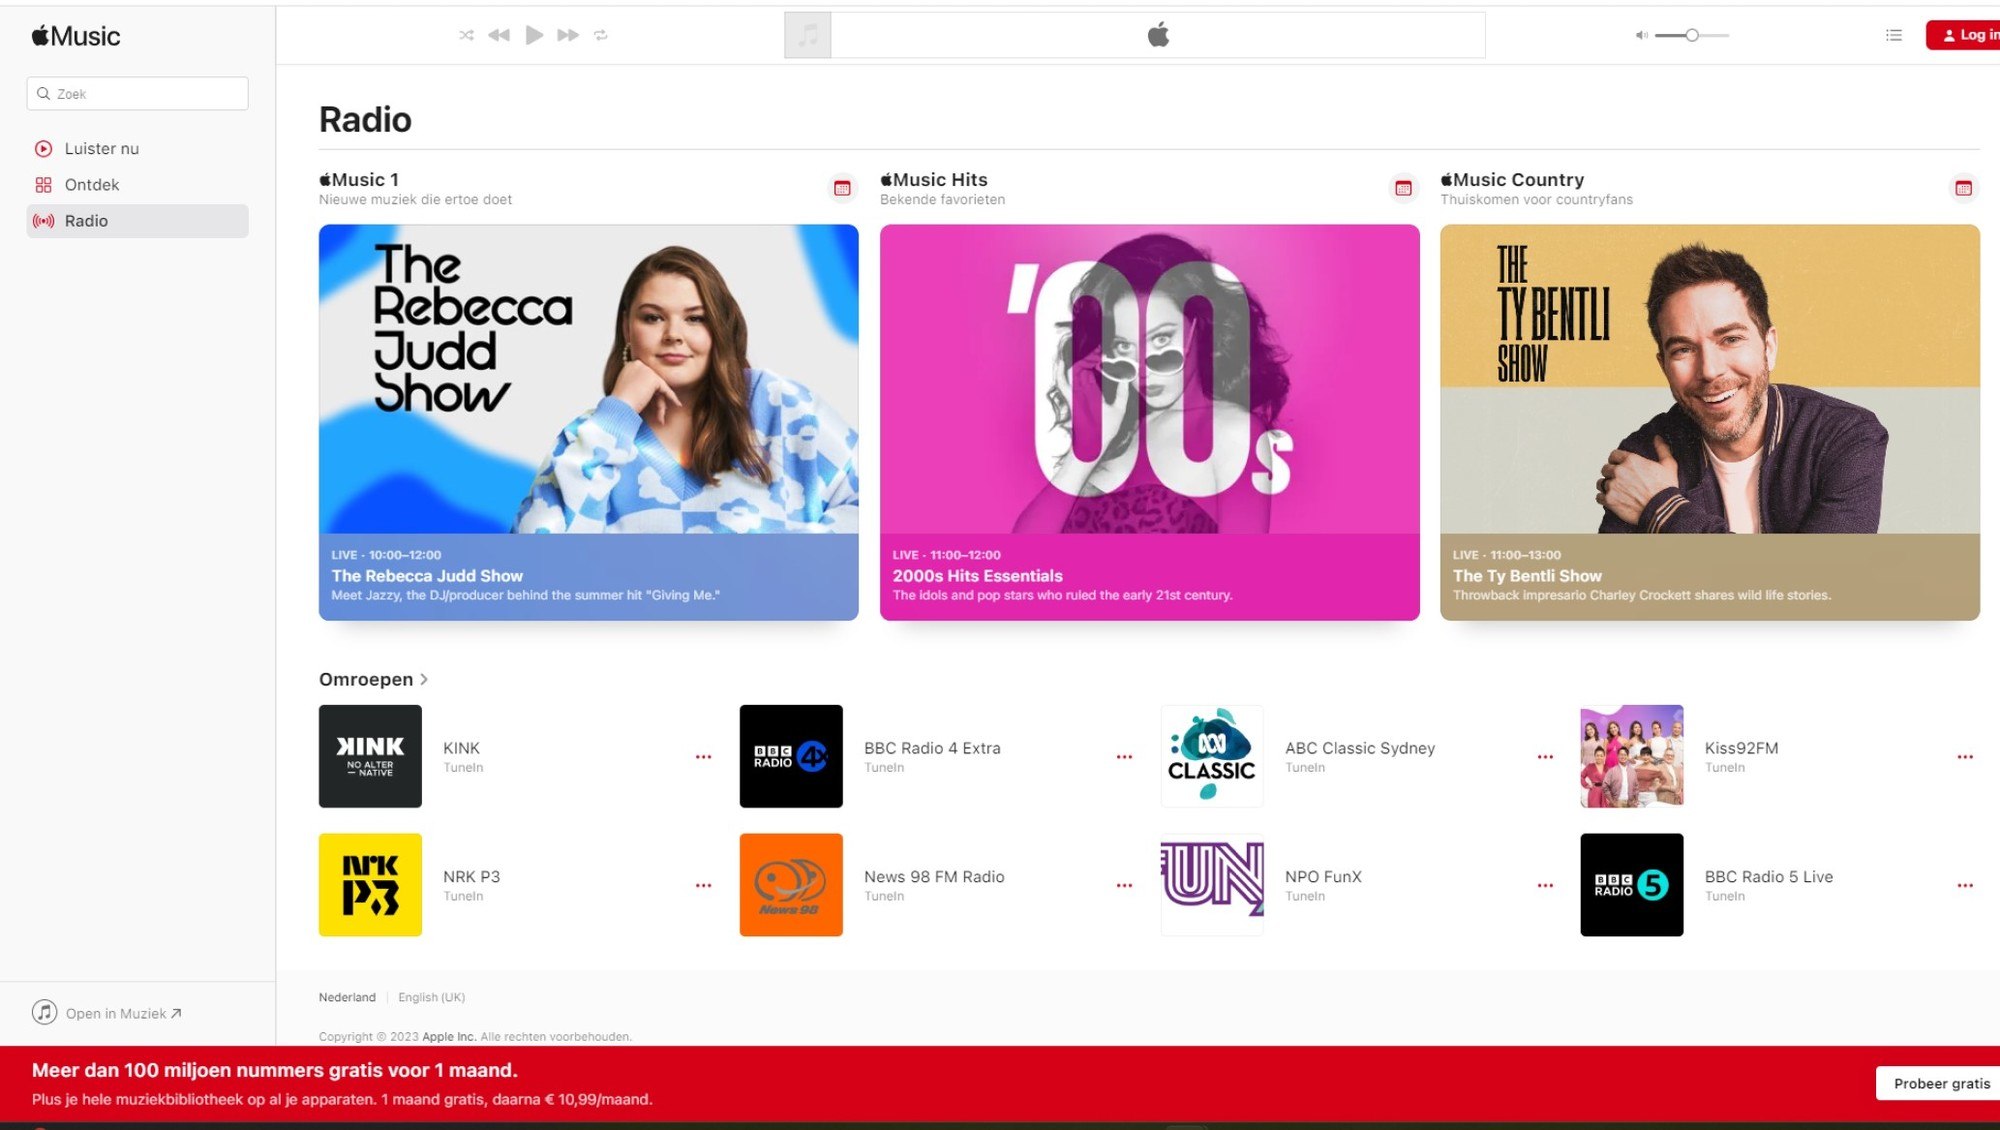Open more options for News 98 FM Radio
The width and height of the screenshot is (2000, 1130).
click(1125, 886)
